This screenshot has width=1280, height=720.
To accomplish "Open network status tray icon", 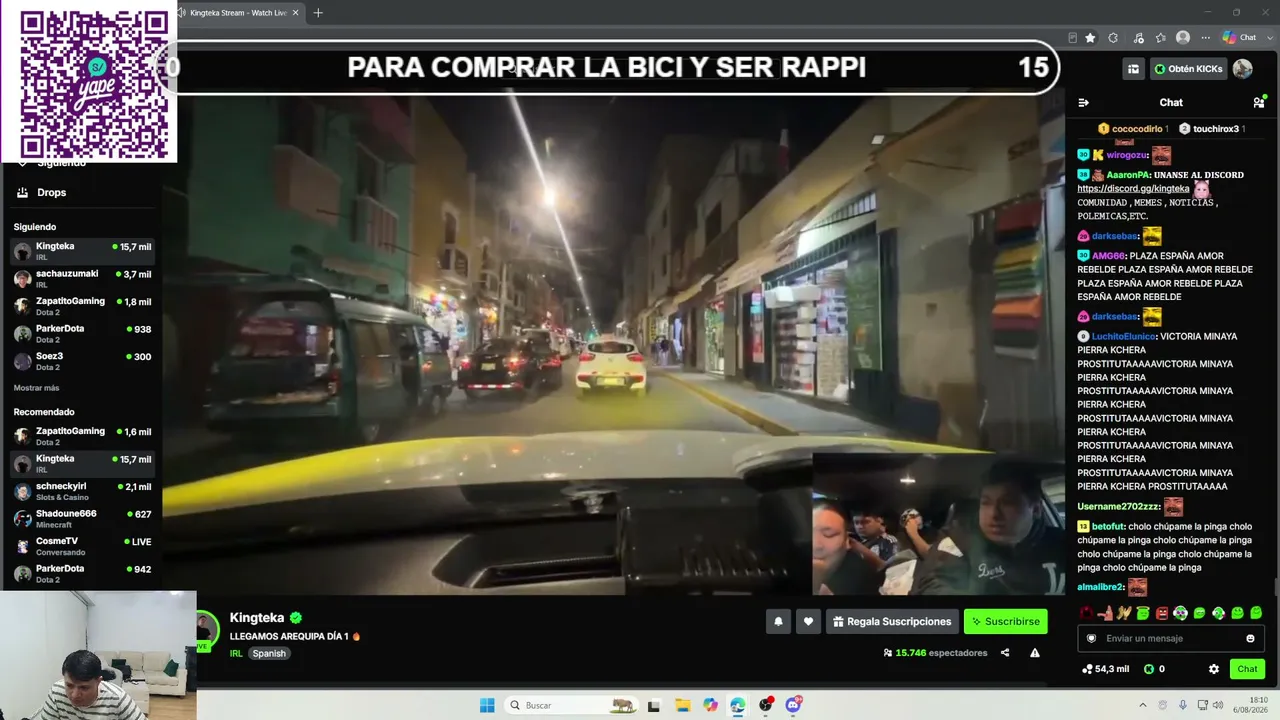I will 1202,705.
